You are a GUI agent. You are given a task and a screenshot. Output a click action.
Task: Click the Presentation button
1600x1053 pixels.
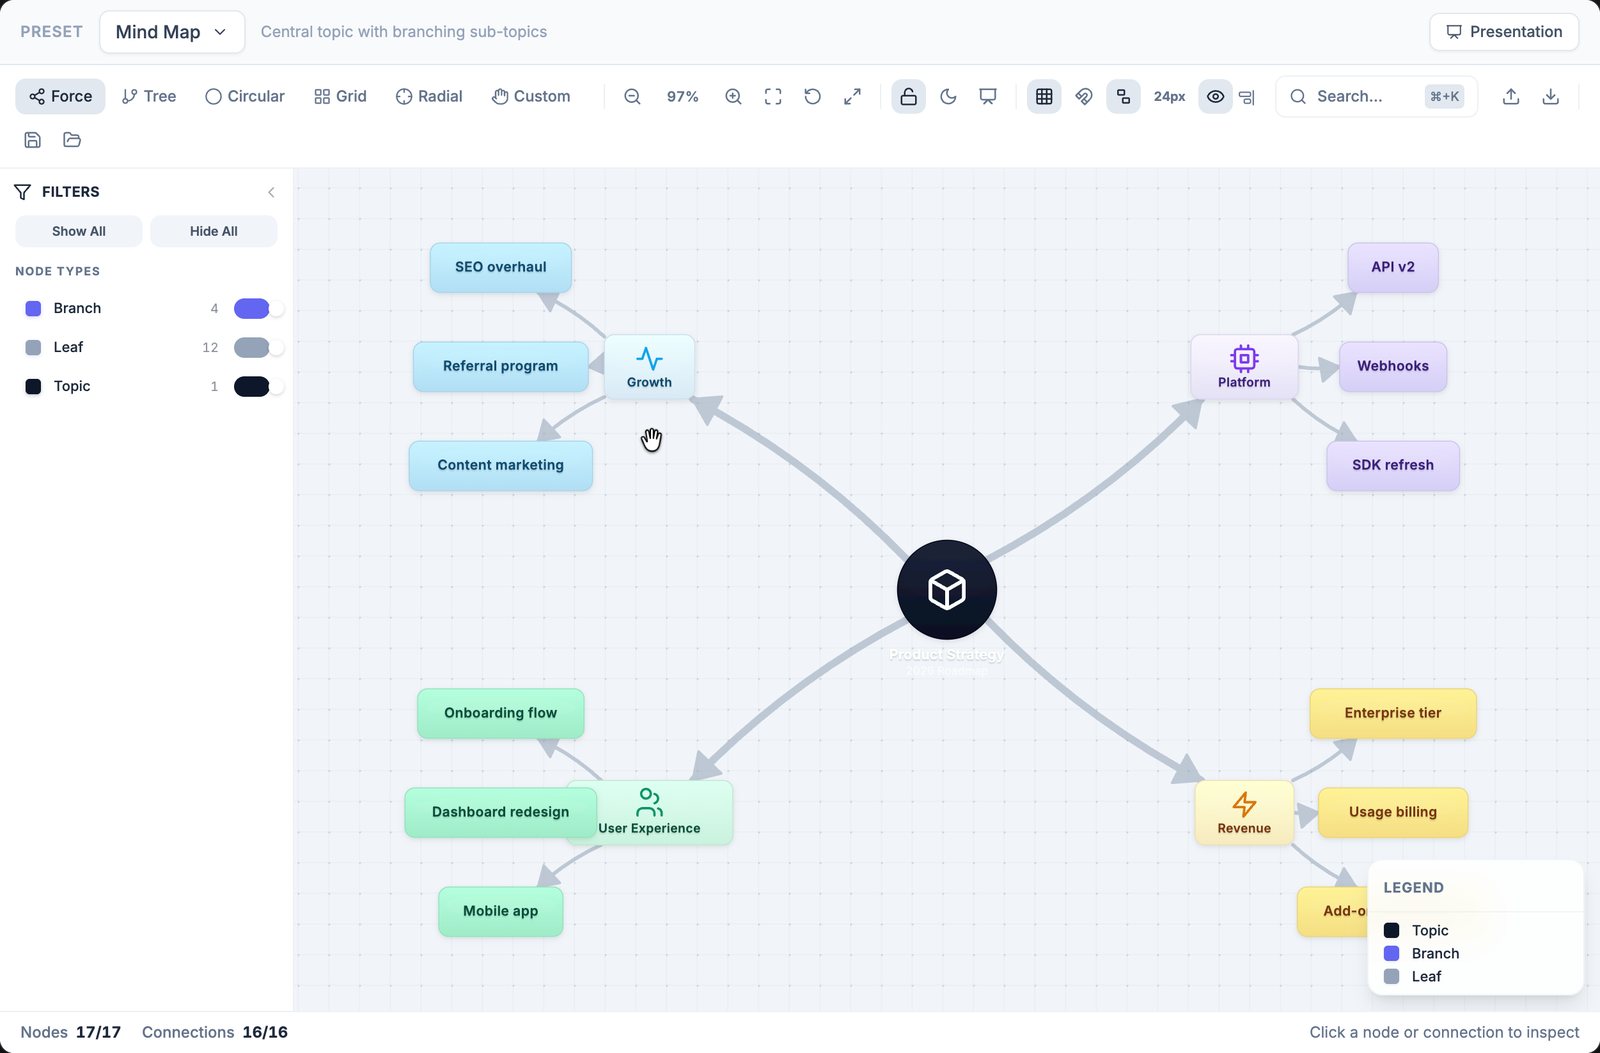[1504, 32]
